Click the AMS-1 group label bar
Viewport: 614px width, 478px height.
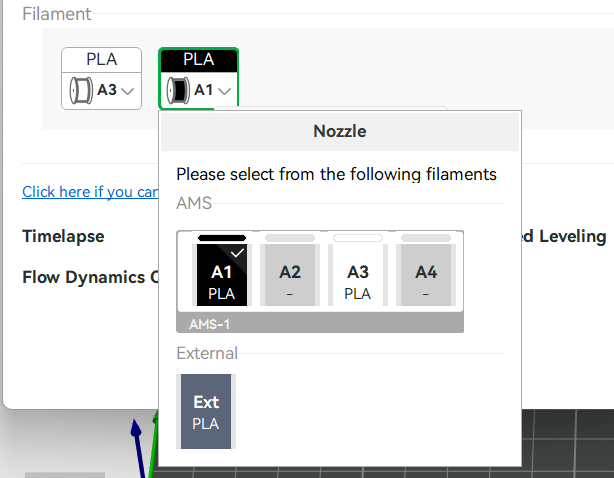(x=319, y=324)
